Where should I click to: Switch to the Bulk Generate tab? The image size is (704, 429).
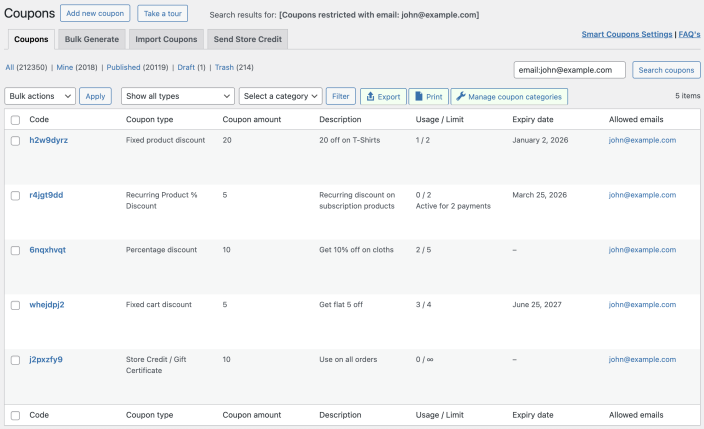click(93, 39)
